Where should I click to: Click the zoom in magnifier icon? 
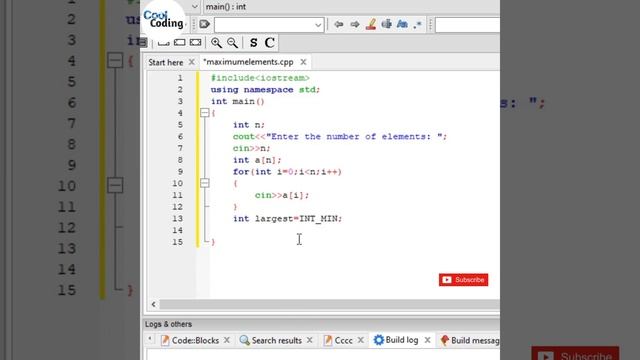click(x=216, y=42)
